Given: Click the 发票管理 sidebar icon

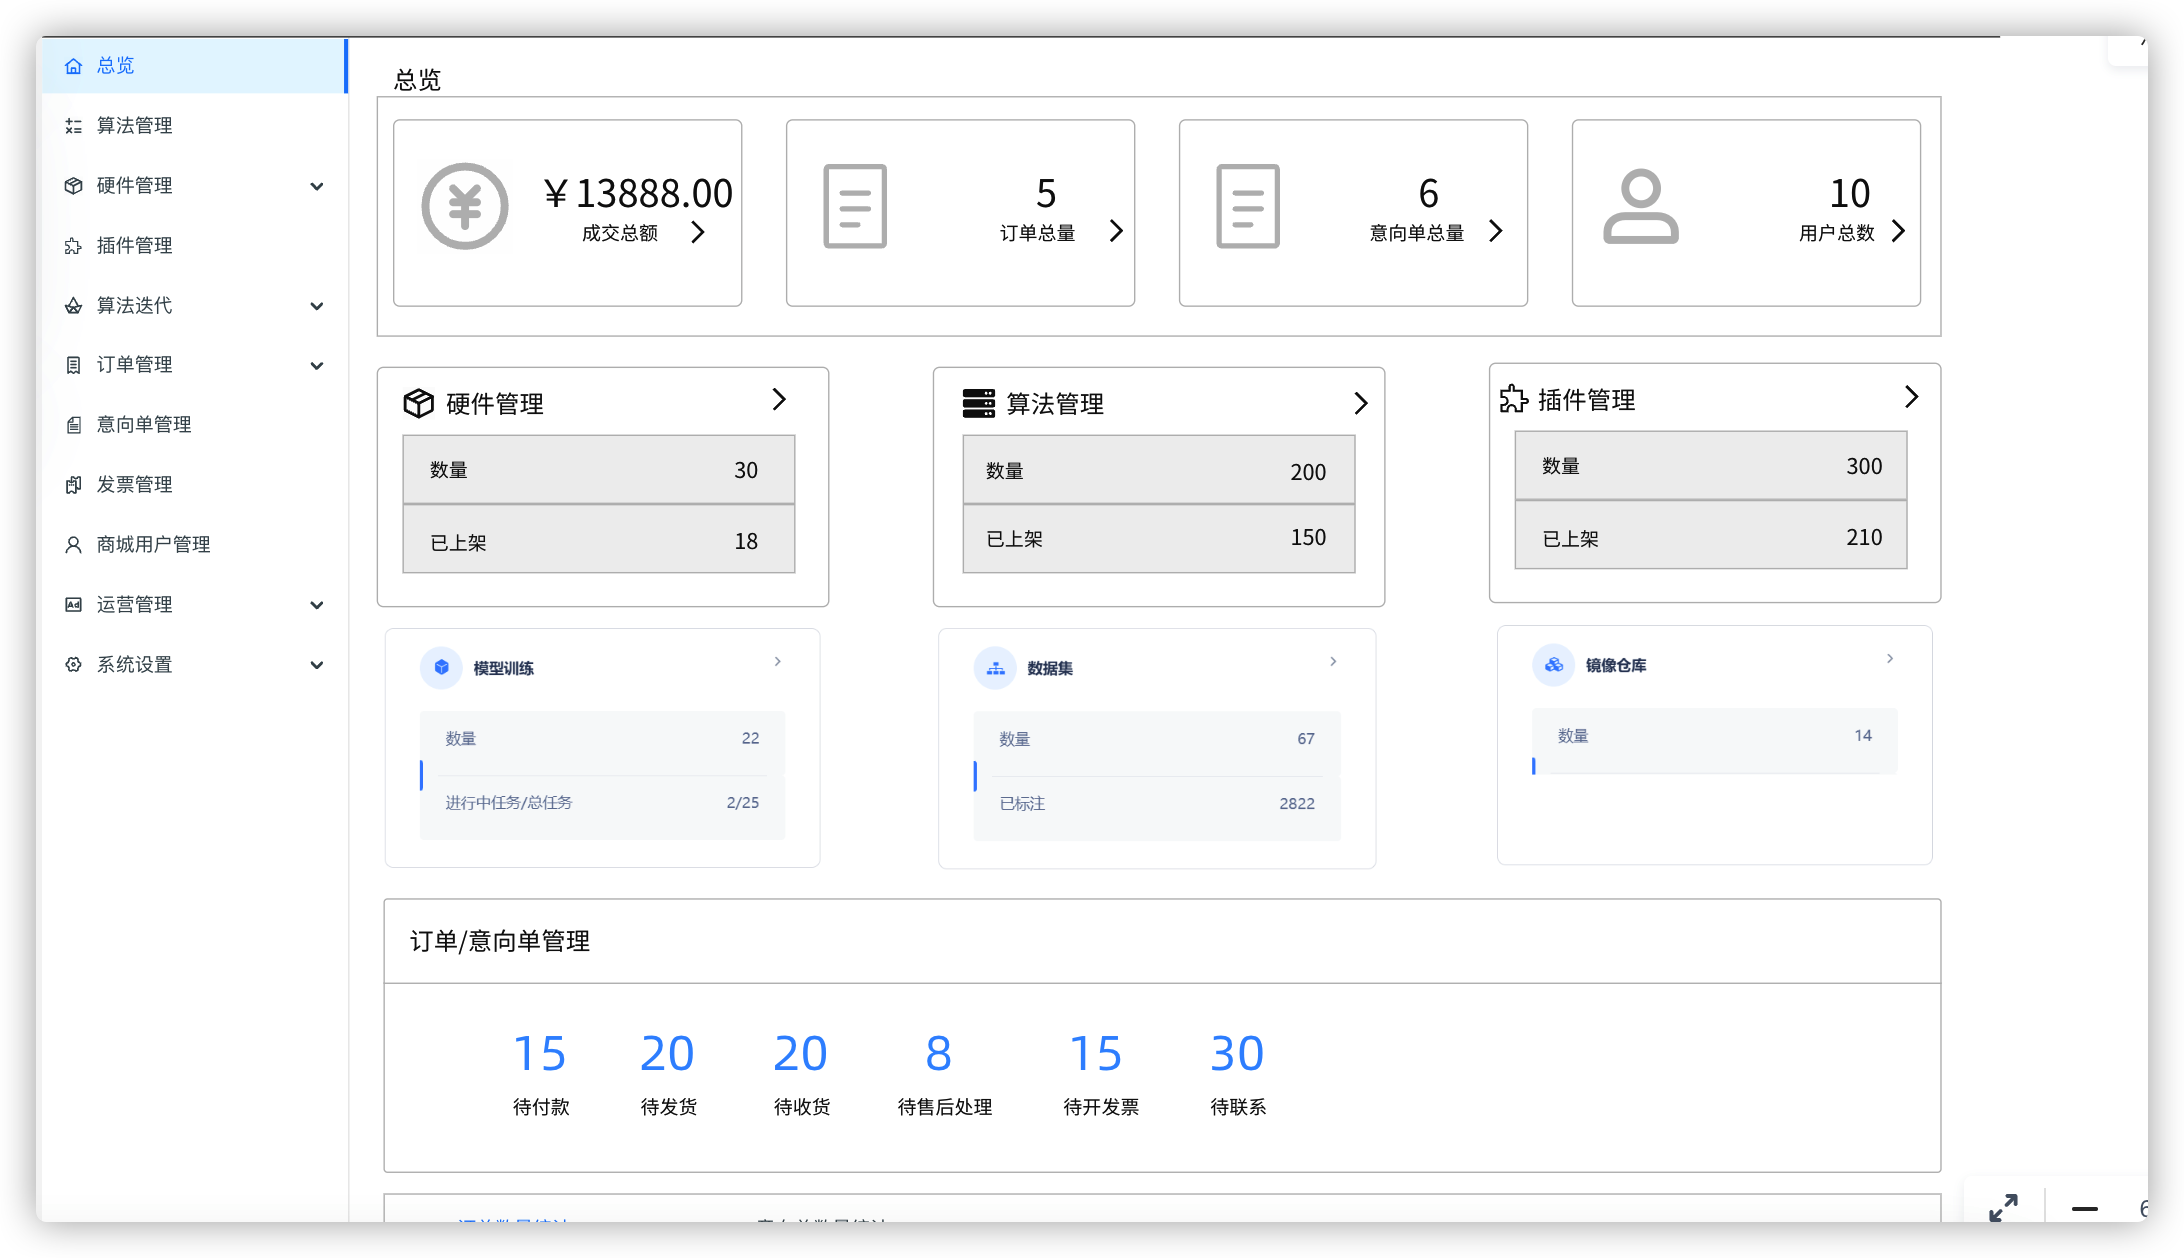Looking at the screenshot, I should coord(73,485).
